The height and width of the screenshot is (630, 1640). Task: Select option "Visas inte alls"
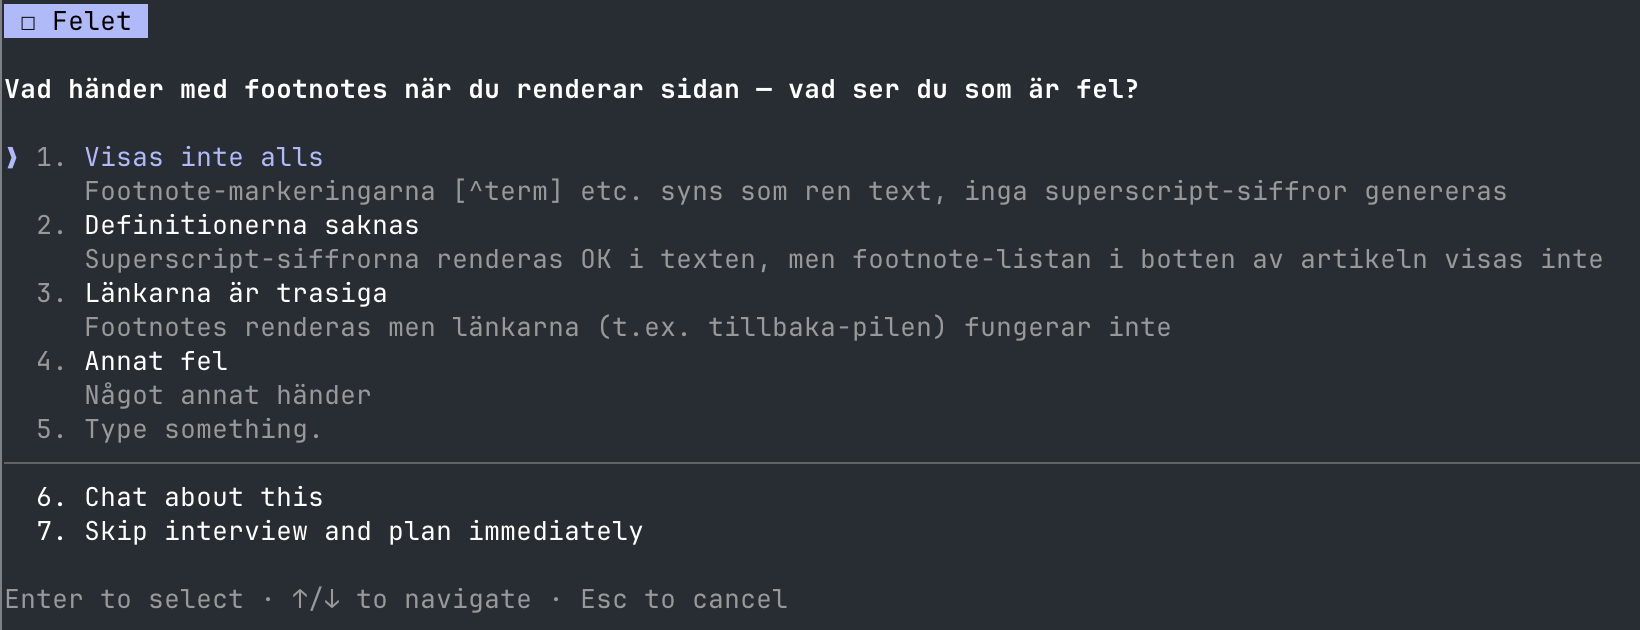tap(203, 156)
